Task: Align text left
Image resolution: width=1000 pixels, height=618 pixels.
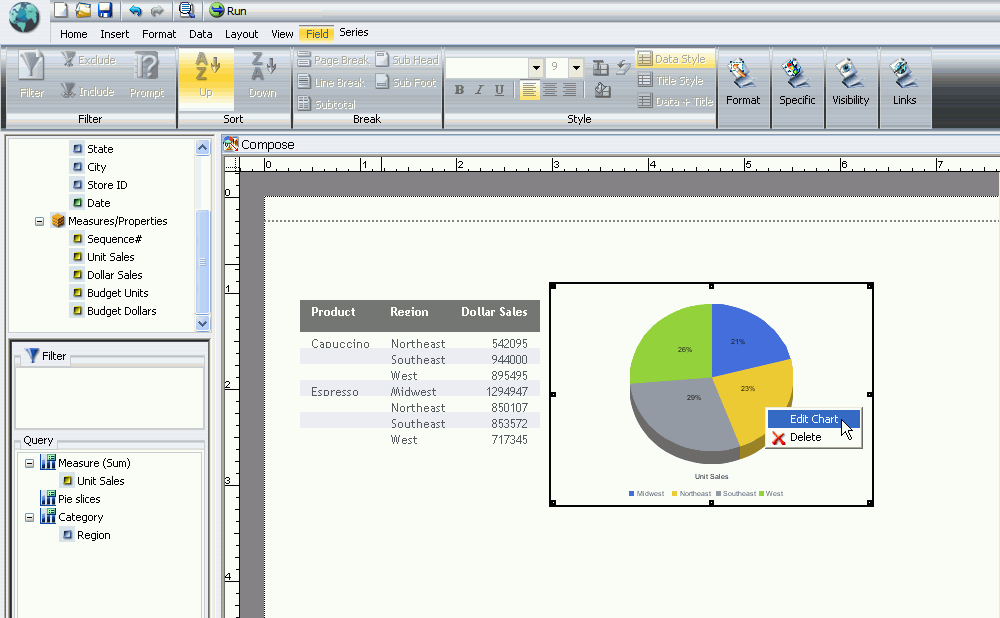Action: (529, 90)
